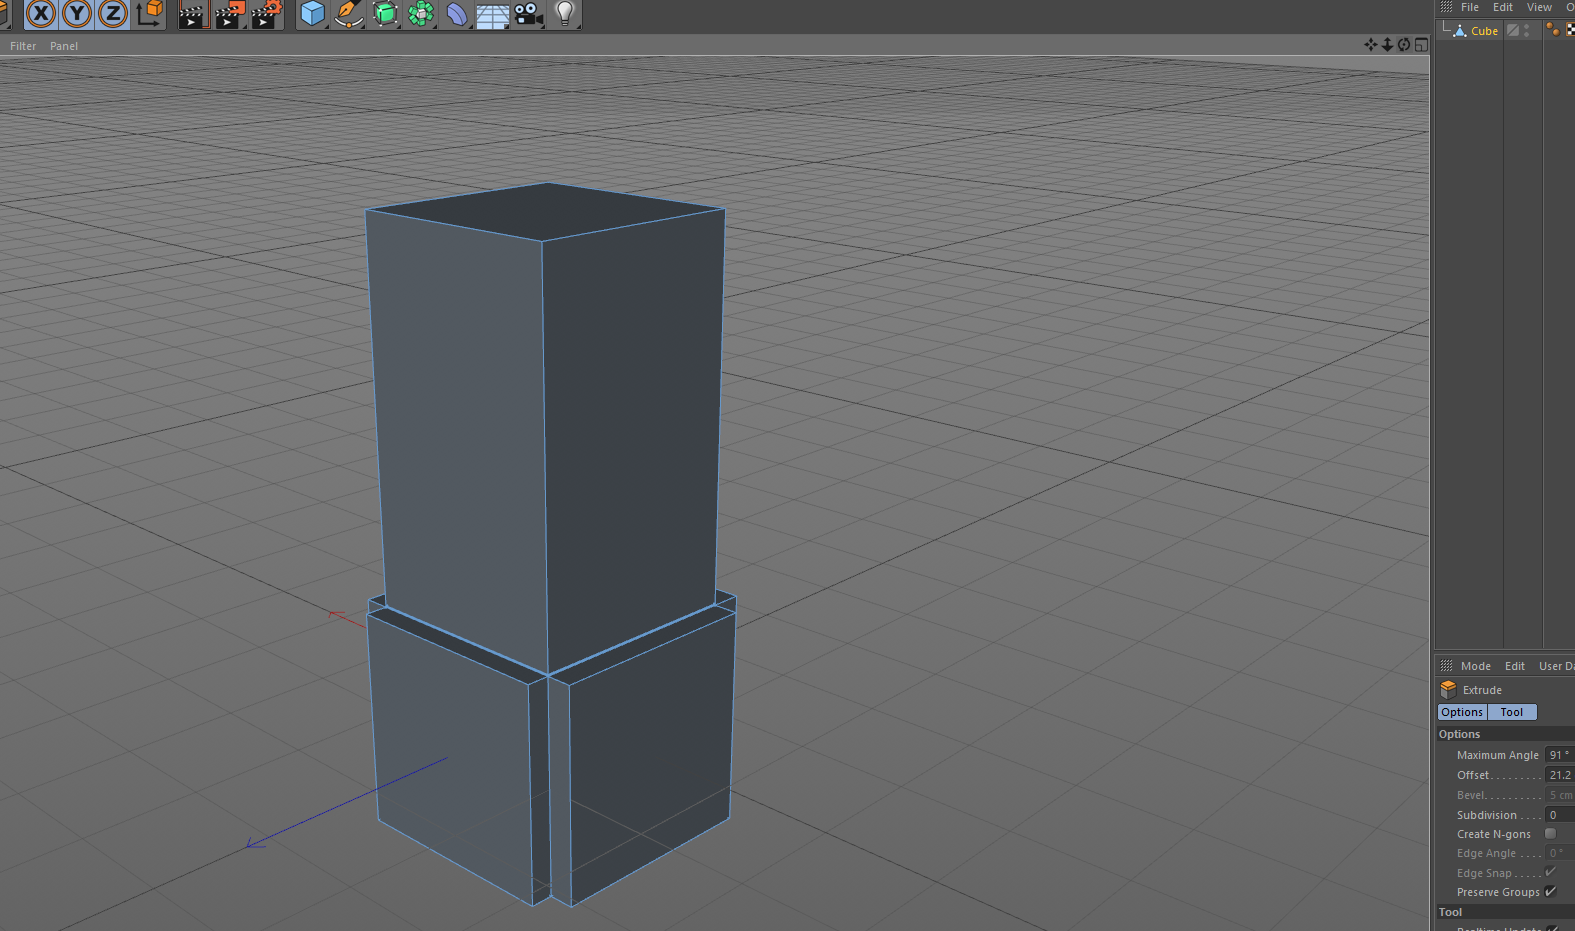Collapse the Tool section header
1575x931 pixels.
[1505, 912]
